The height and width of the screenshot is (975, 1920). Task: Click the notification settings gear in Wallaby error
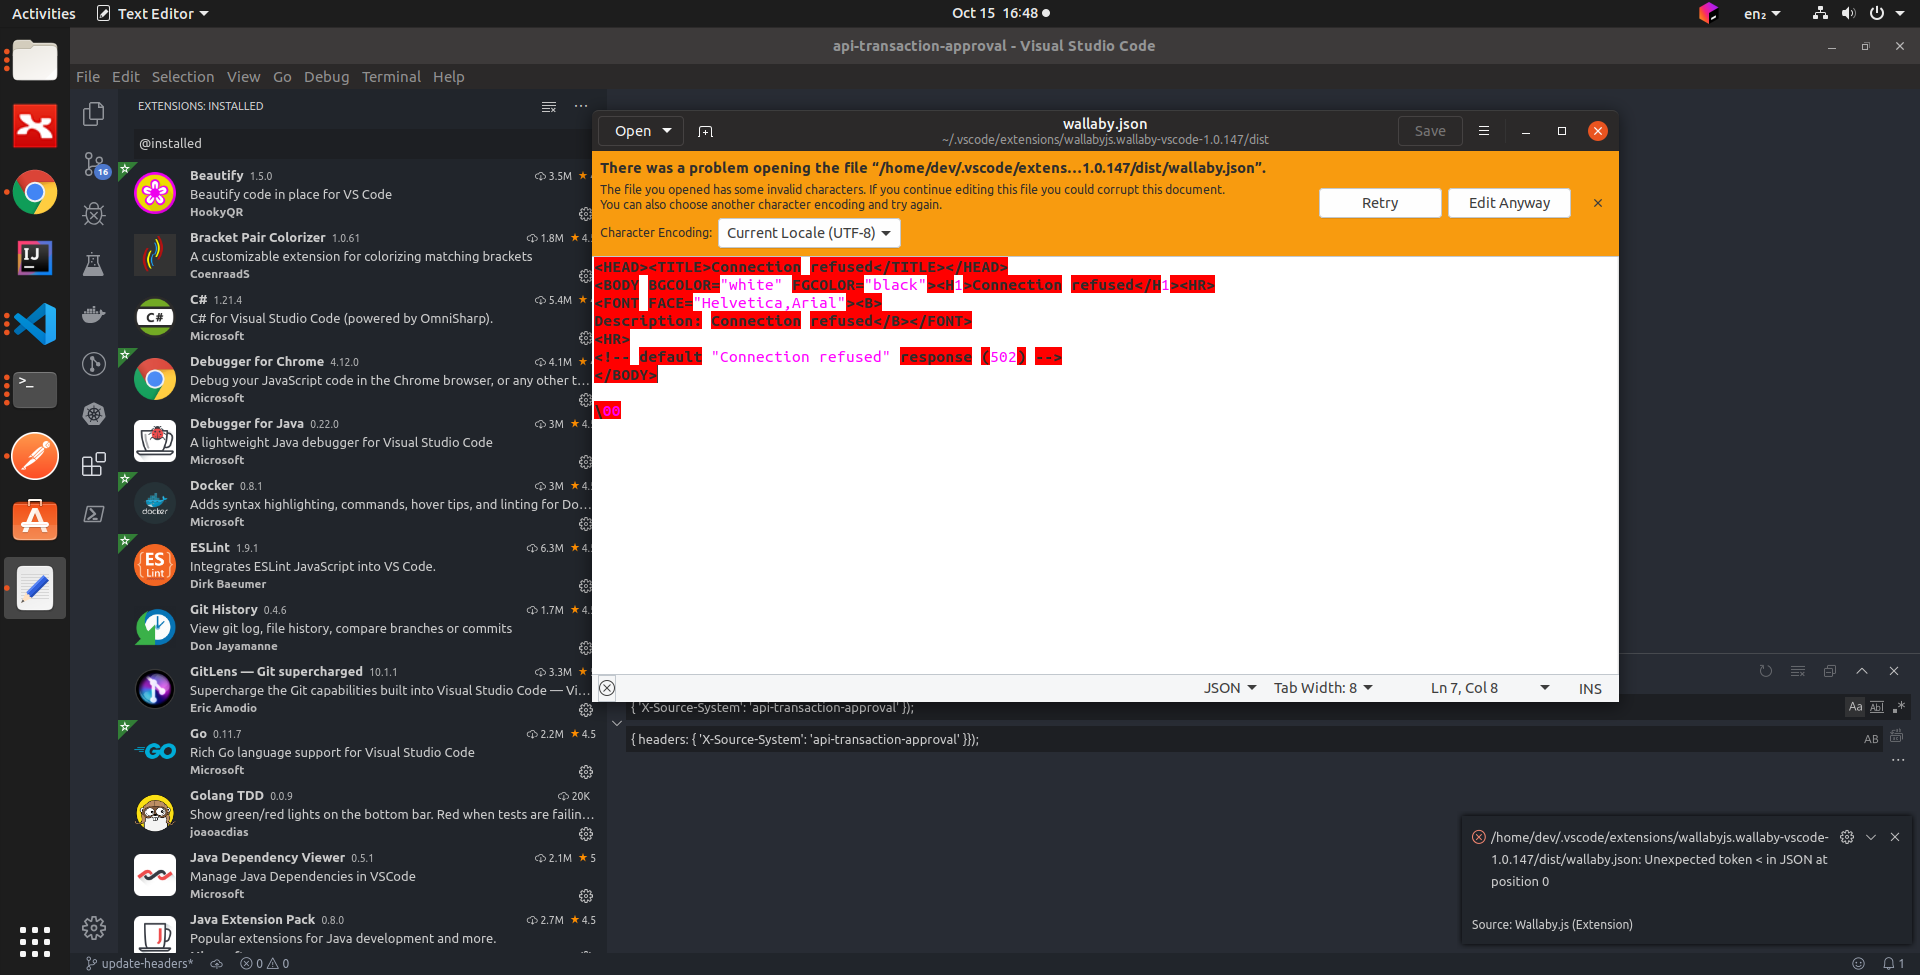pos(1847,837)
